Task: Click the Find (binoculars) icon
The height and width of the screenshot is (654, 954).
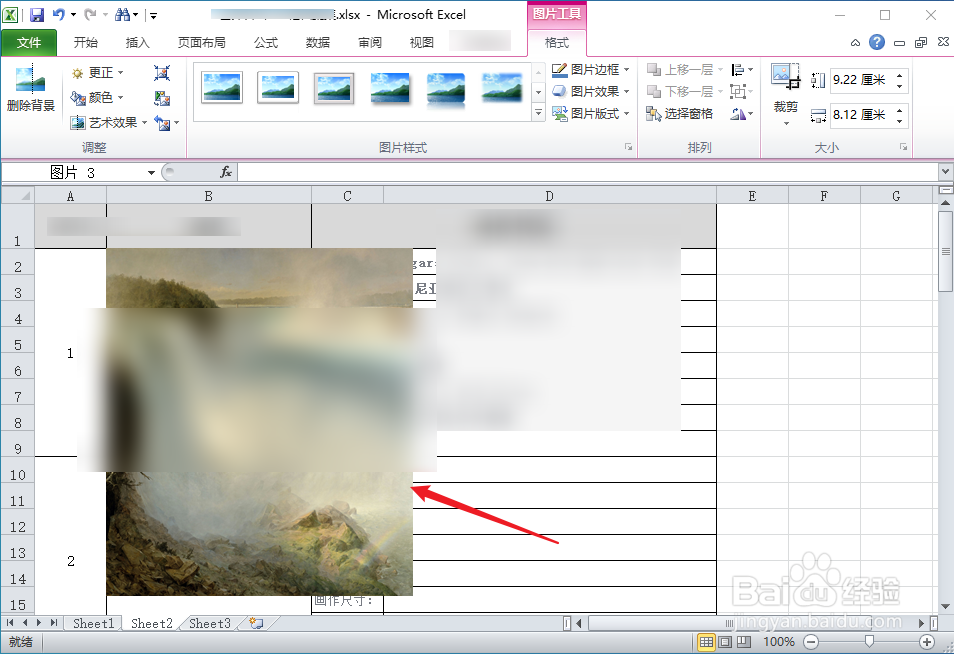Action: [x=123, y=15]
